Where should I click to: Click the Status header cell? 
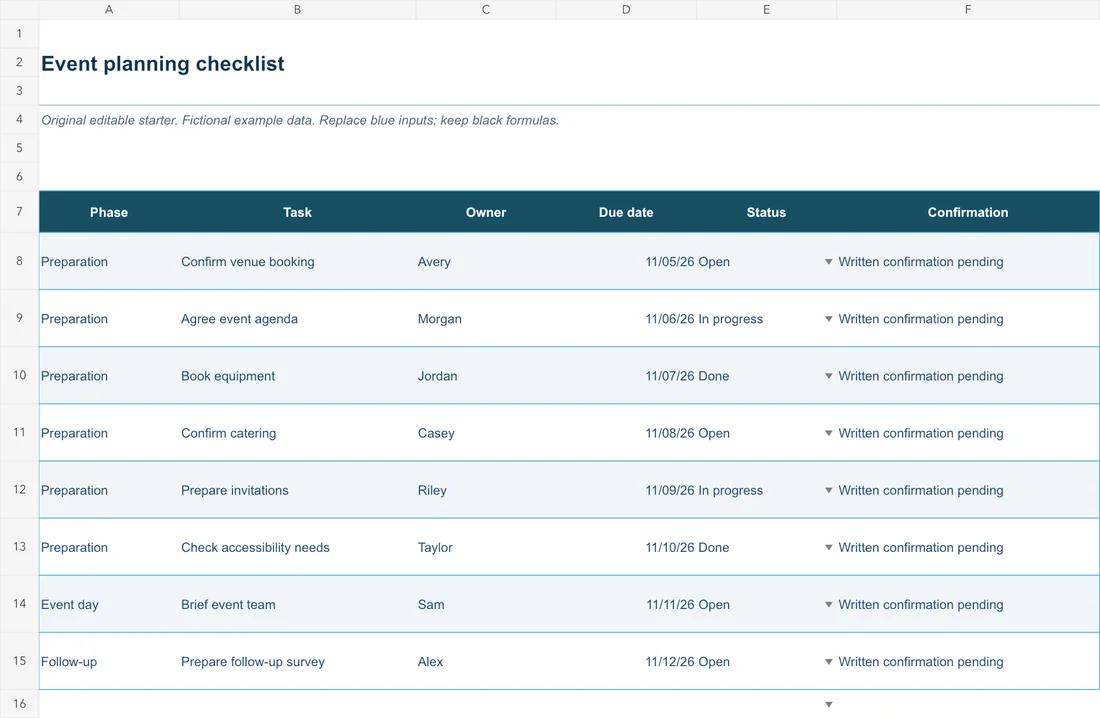(x=766, y=212)
